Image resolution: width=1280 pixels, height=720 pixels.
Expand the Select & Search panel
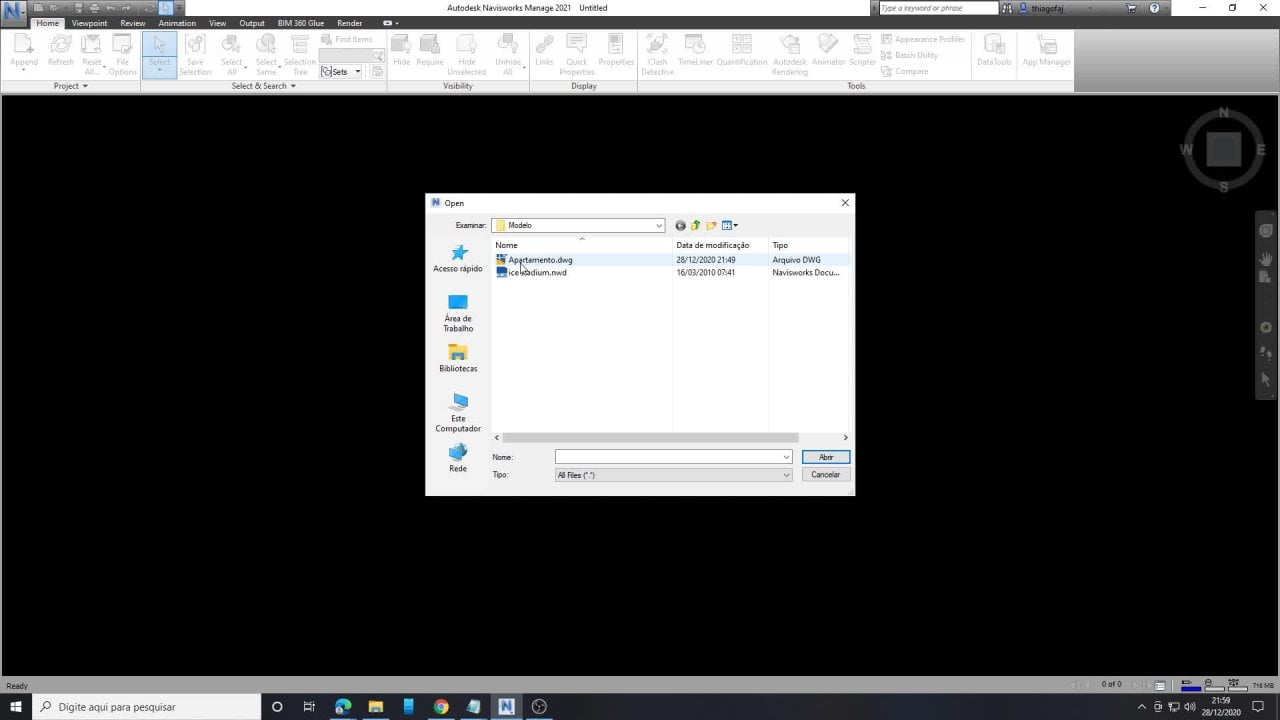coord(264,86)
